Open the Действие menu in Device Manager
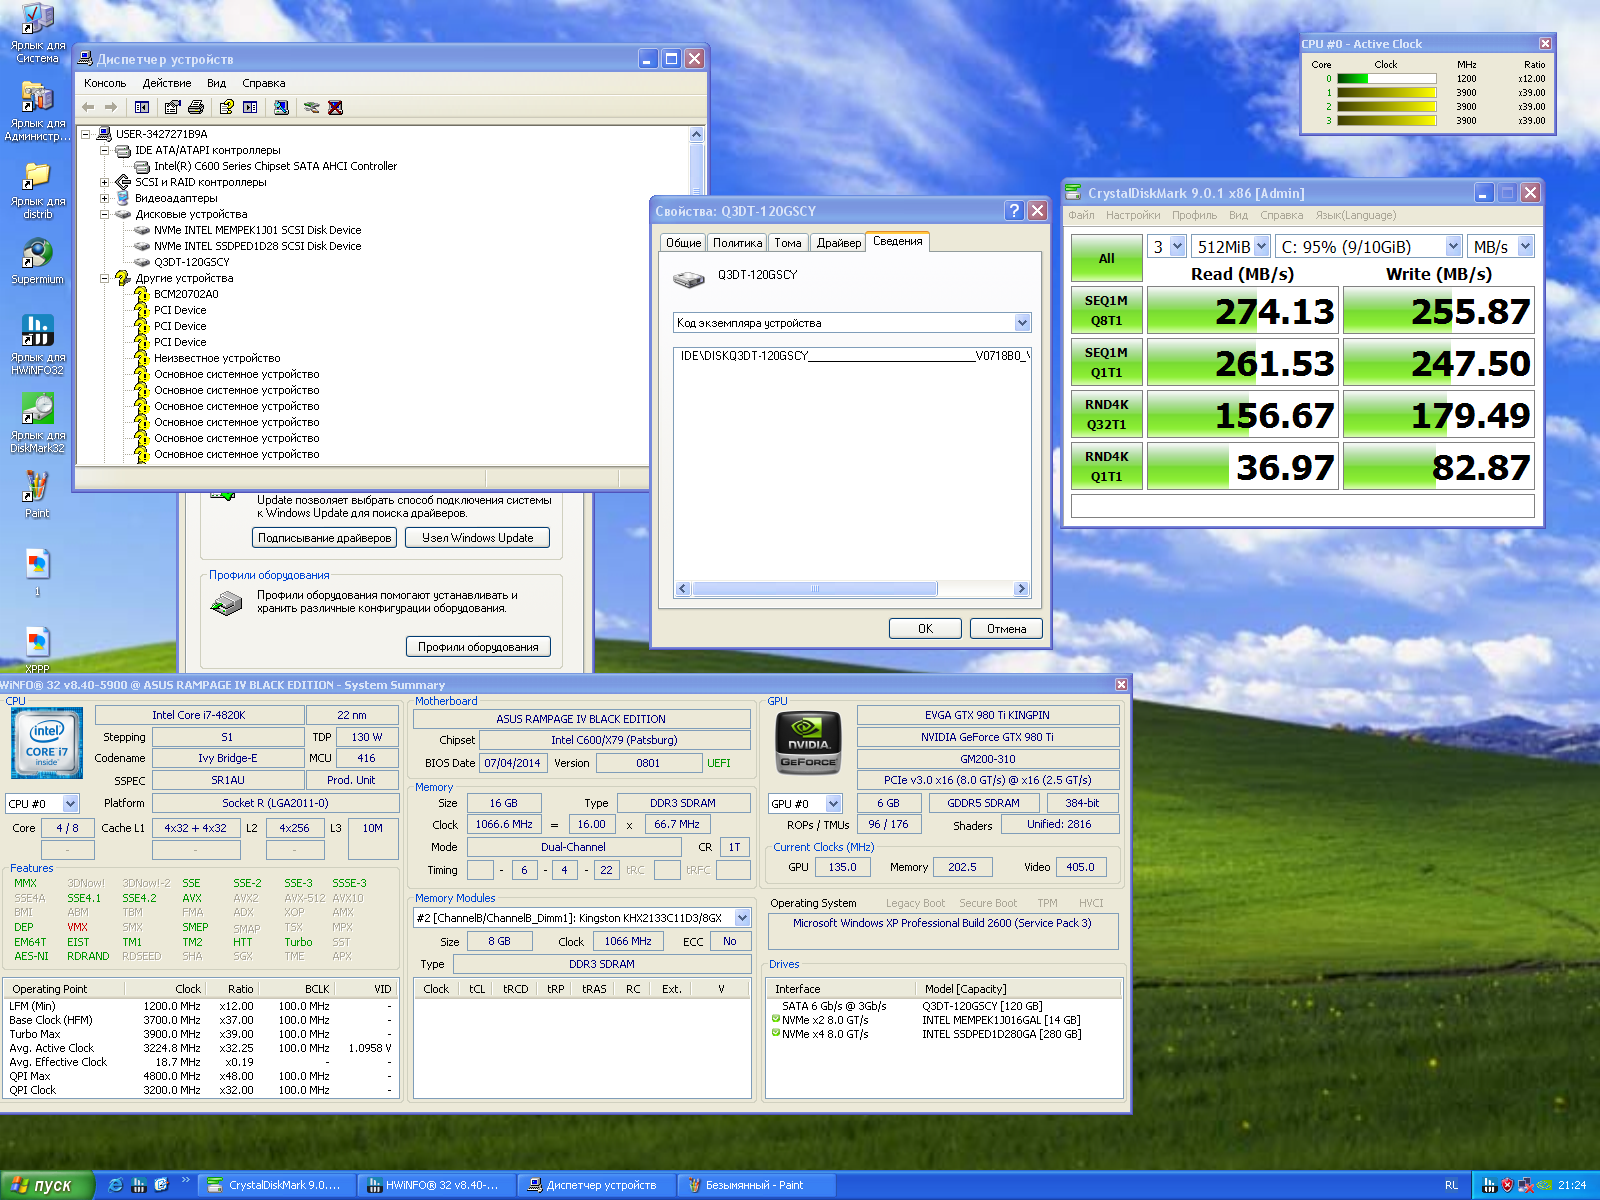Viewport: 1600px width, 1200px height. tap(166, 83)
